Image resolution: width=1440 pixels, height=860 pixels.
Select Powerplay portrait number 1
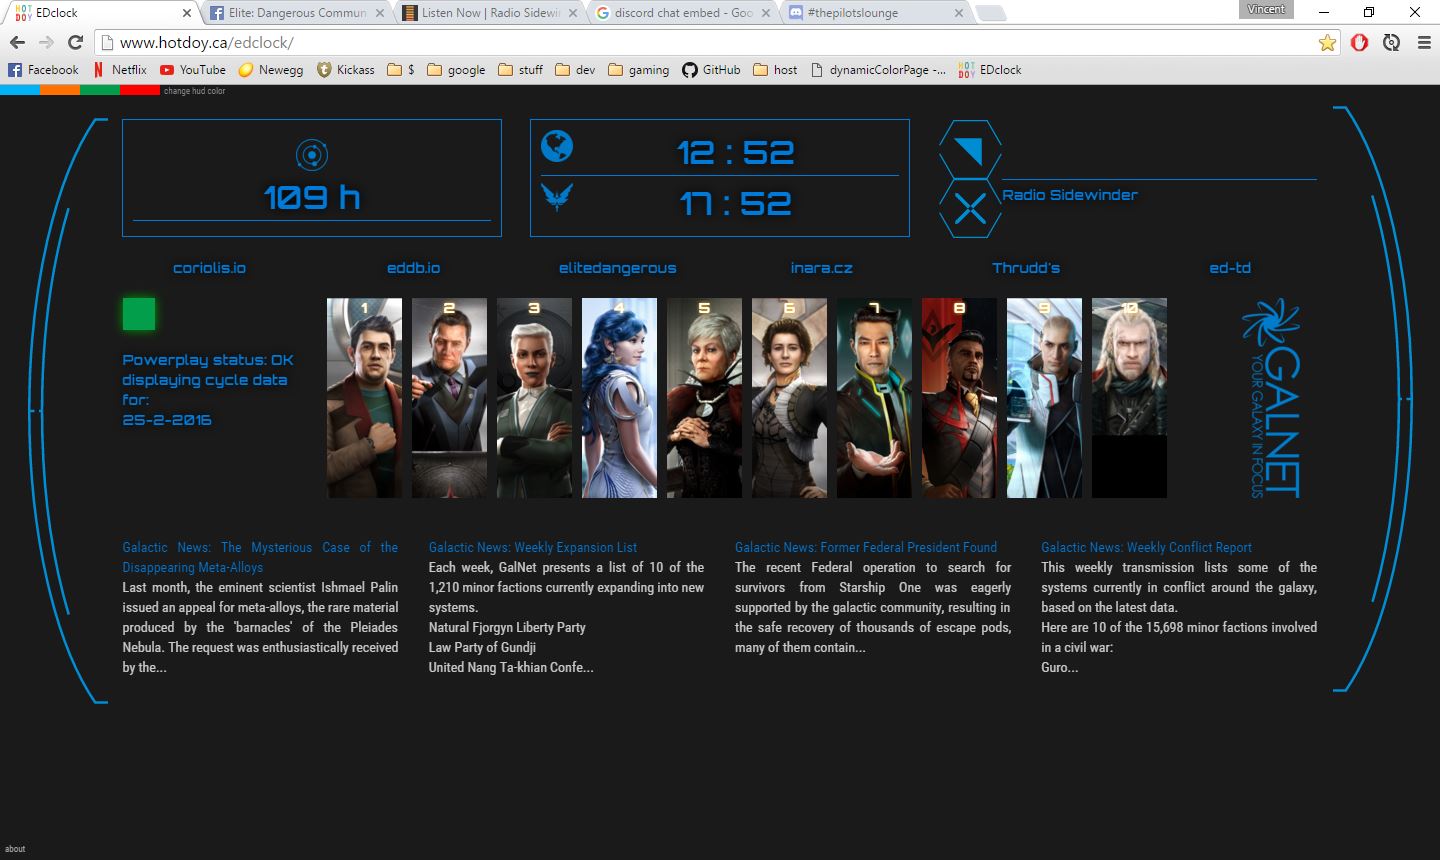pyautogui.click(x=364, y=398)
